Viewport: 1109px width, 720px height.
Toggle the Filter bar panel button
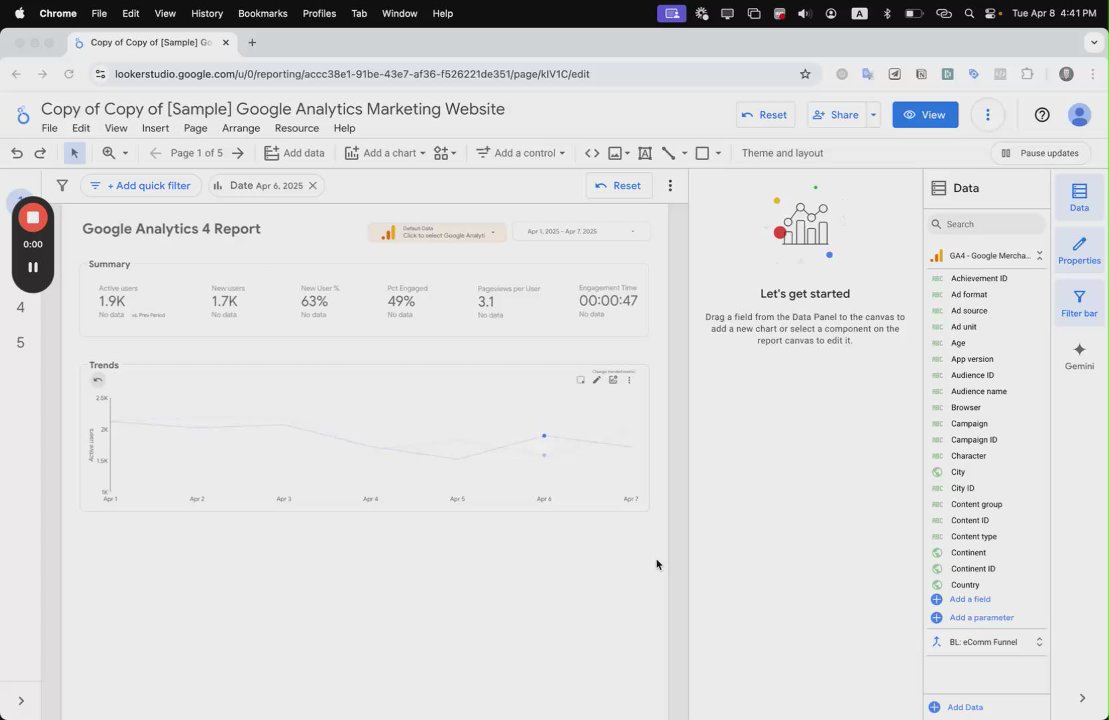[1079, 303]
